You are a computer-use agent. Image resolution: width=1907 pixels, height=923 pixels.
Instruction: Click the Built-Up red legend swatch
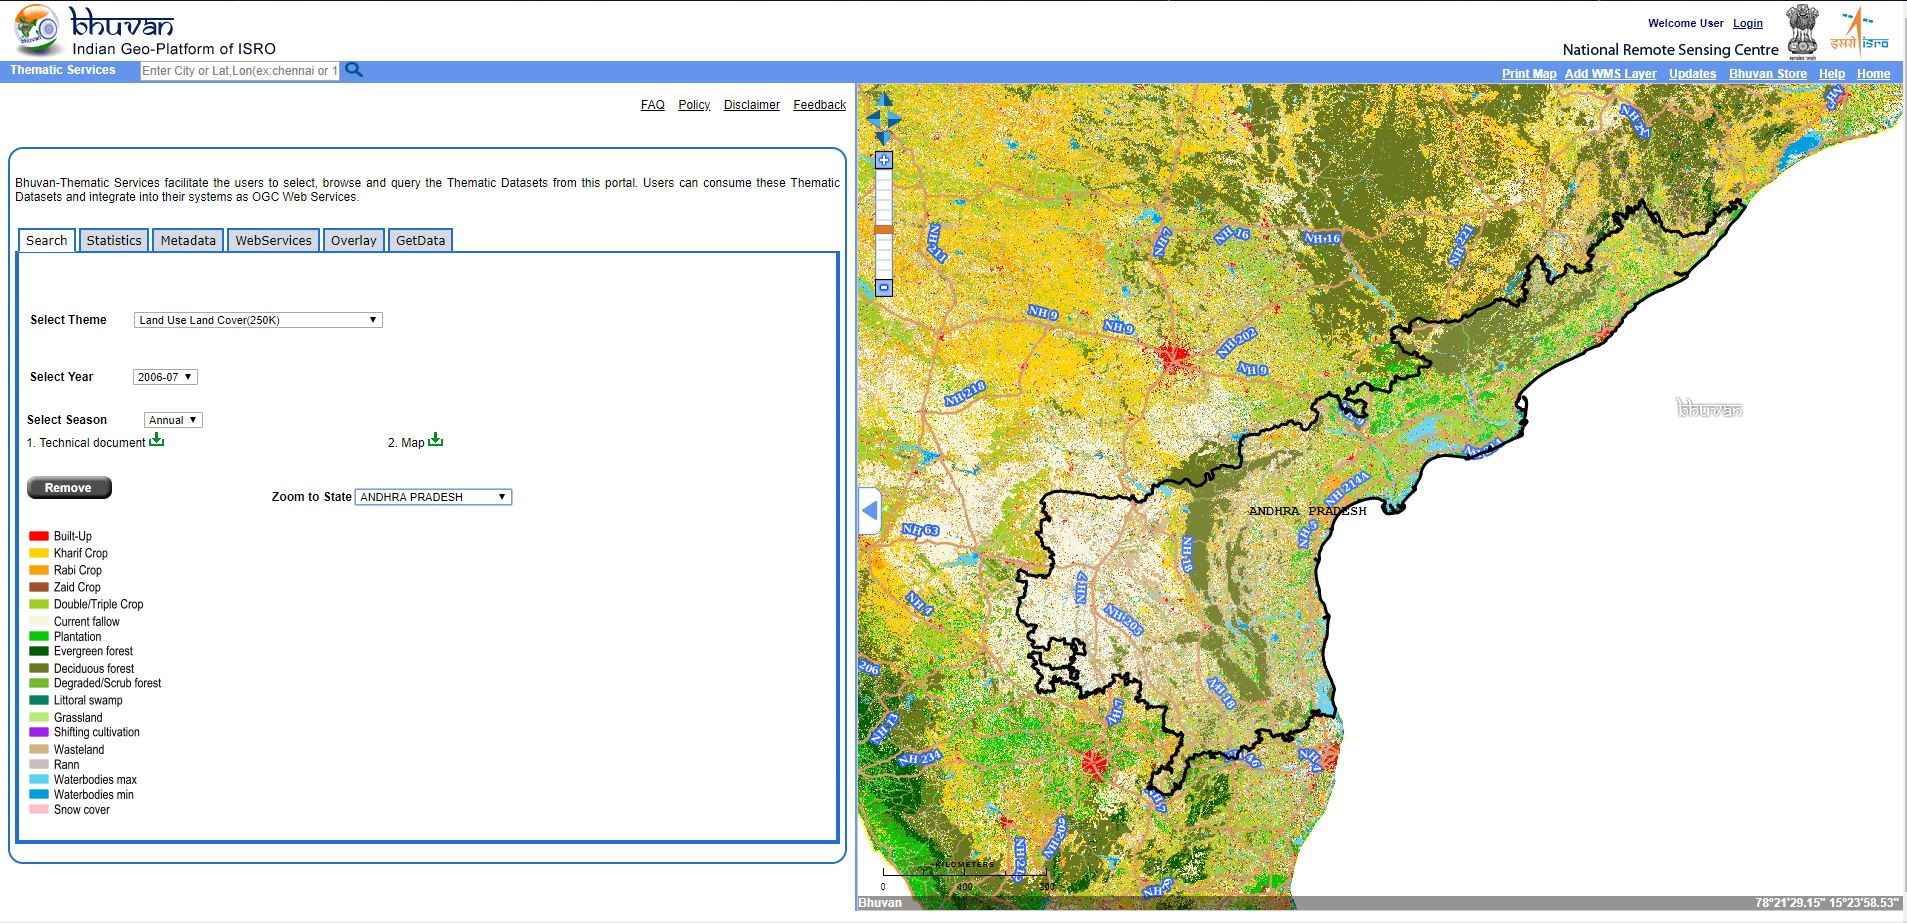(39, 536)
